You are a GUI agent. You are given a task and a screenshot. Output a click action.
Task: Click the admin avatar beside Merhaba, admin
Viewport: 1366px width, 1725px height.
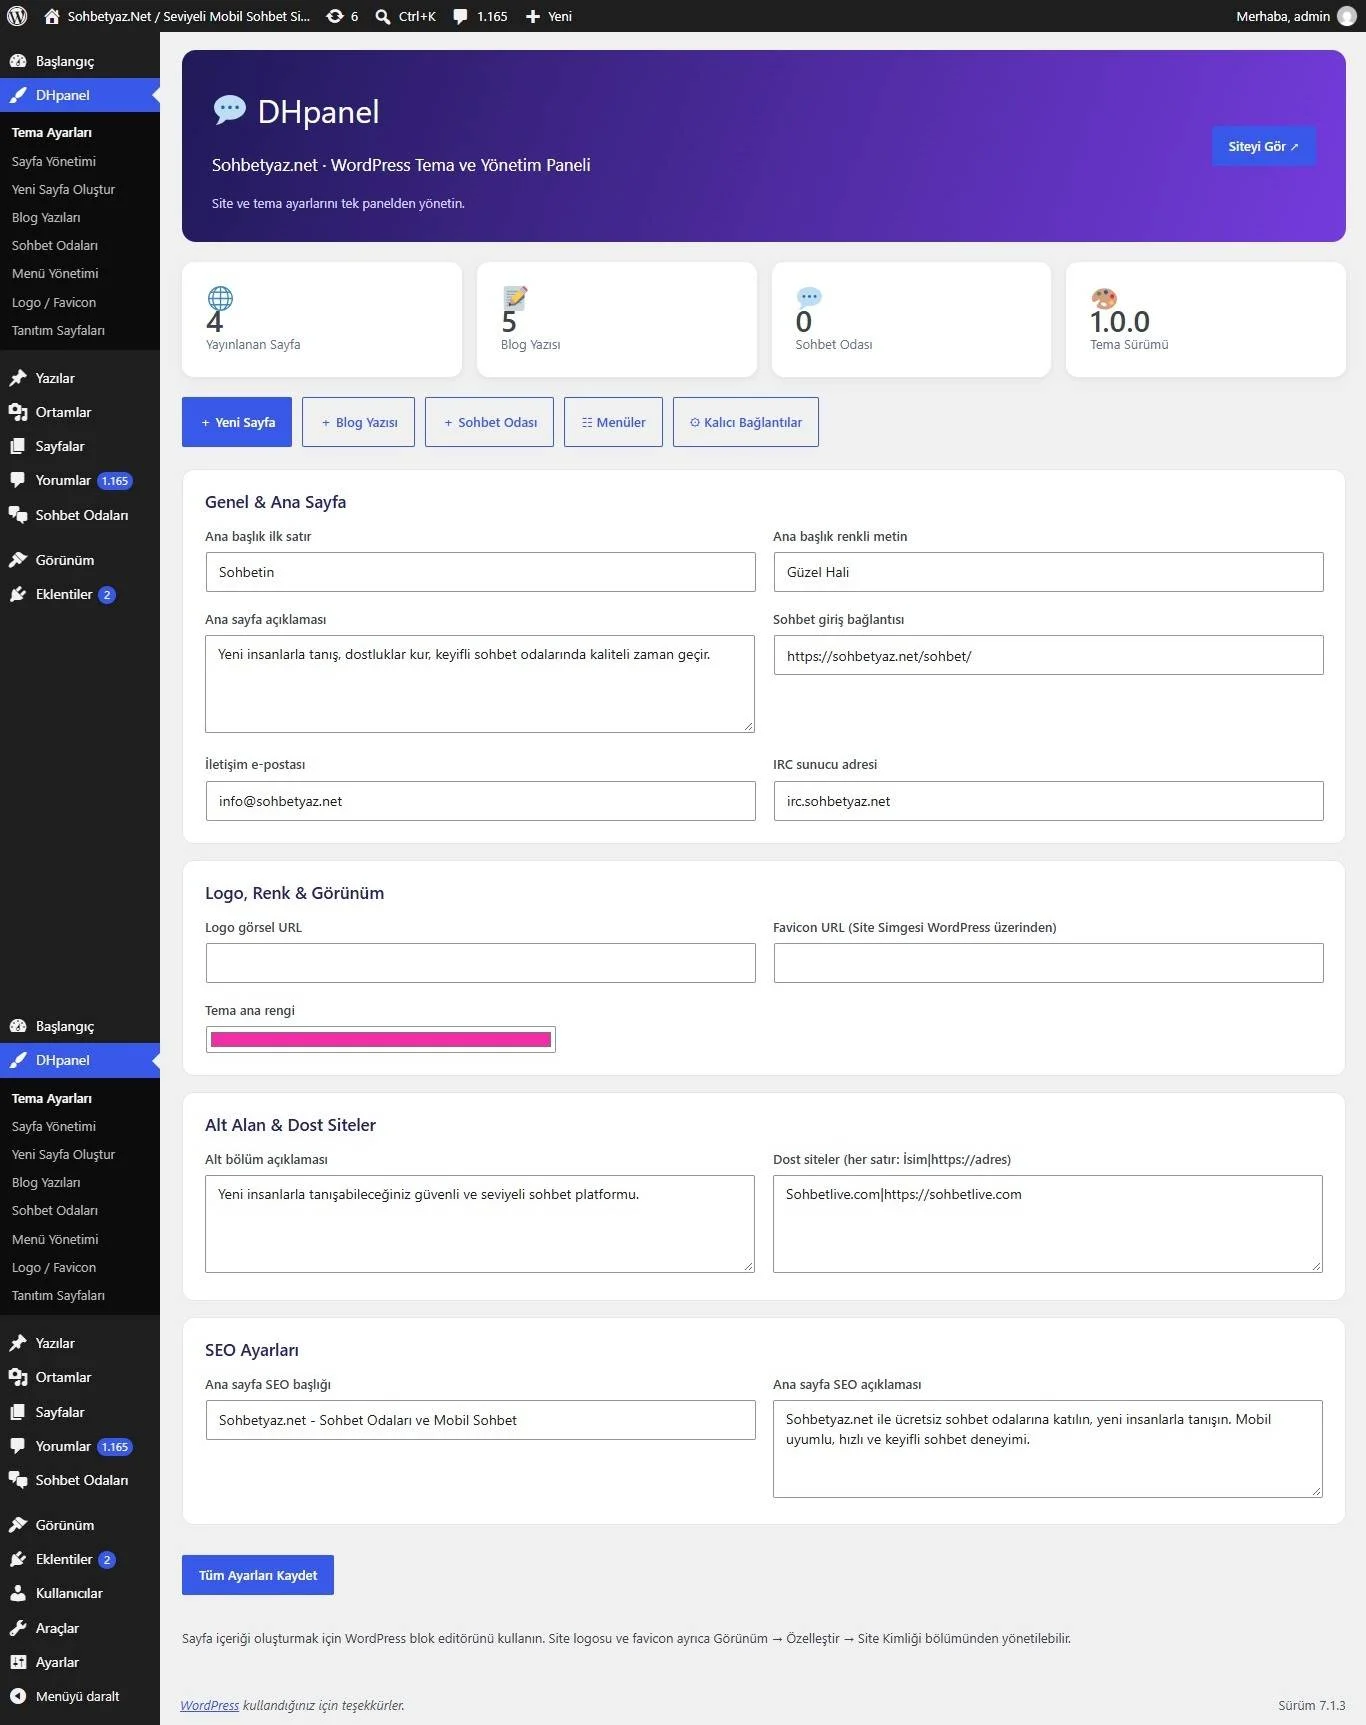[1346, 16]
